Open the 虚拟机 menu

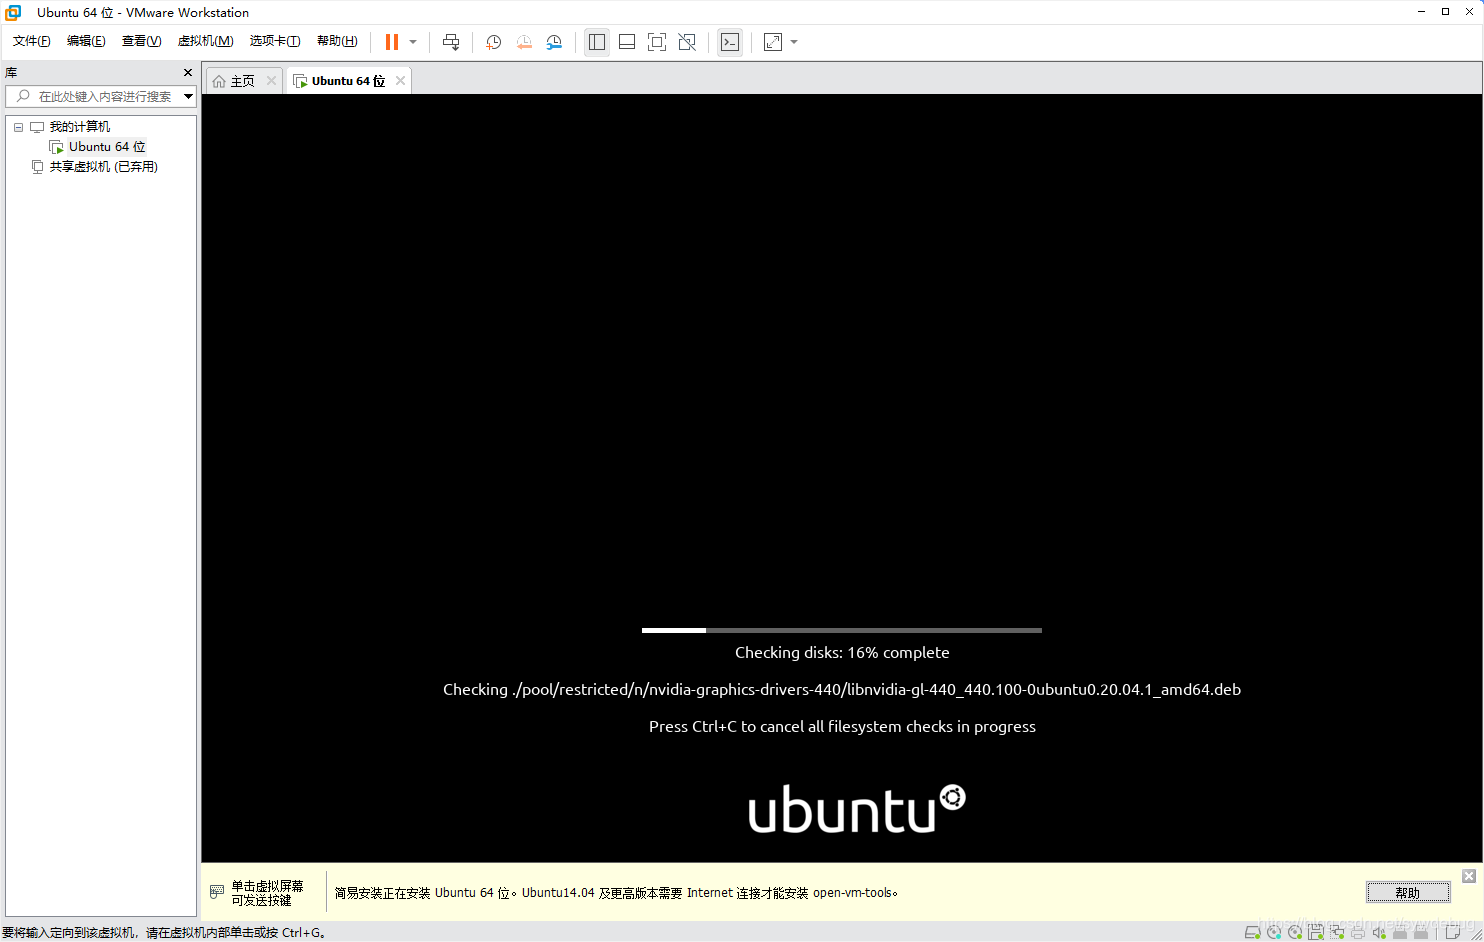[205, 41]
